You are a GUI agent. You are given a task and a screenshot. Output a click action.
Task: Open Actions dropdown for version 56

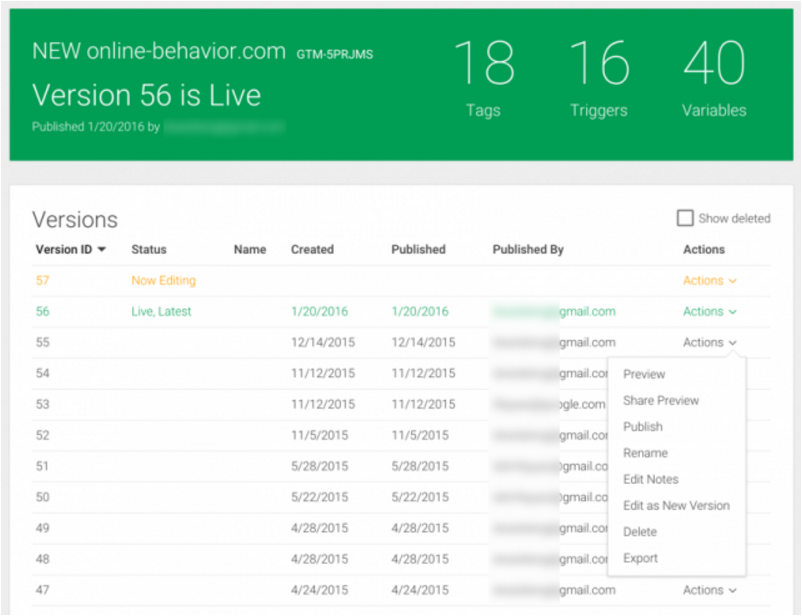point(710,312)
